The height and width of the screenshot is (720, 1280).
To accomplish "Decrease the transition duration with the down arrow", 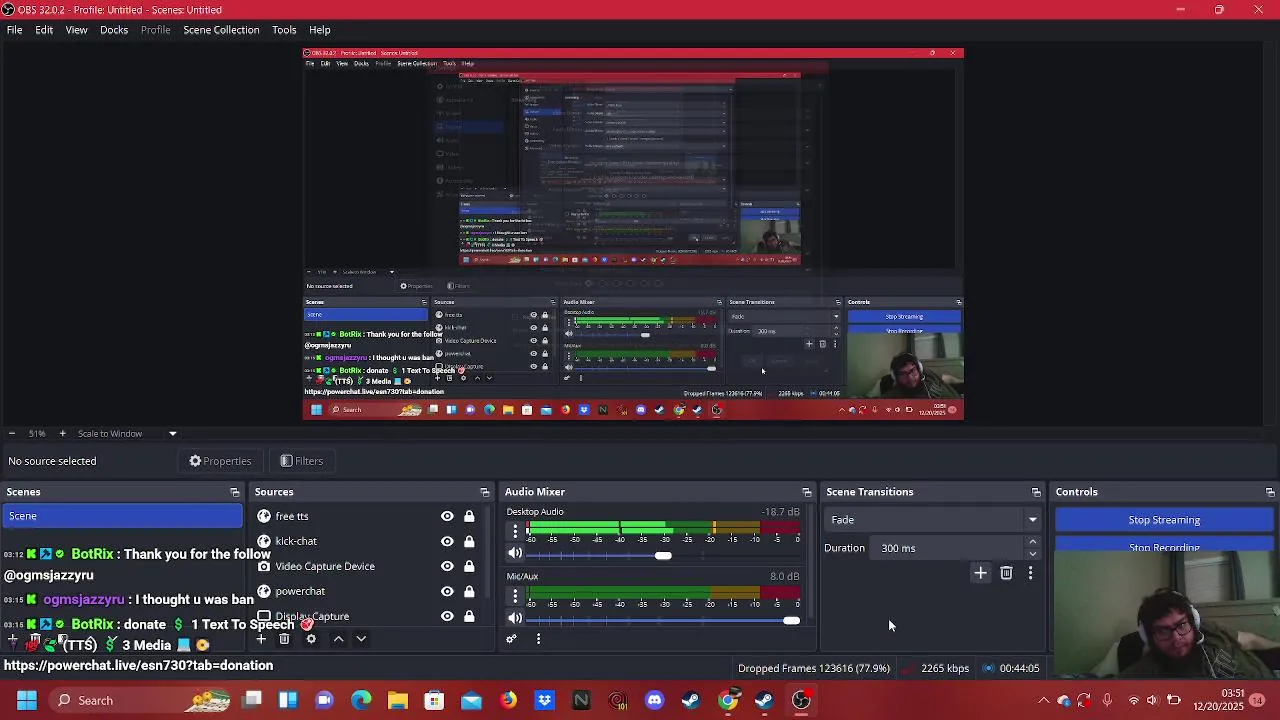I will (x=1033, y=553).
